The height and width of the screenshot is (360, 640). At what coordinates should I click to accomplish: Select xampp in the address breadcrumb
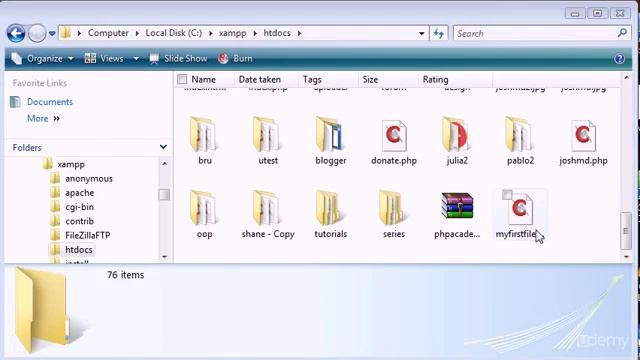click(x=232, y=33)
